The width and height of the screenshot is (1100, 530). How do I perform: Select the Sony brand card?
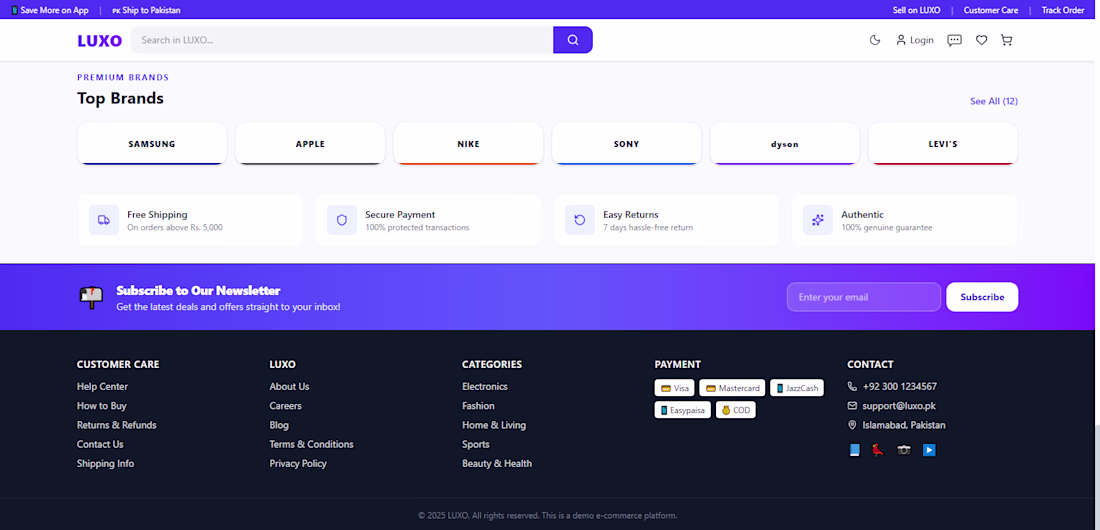626,144
